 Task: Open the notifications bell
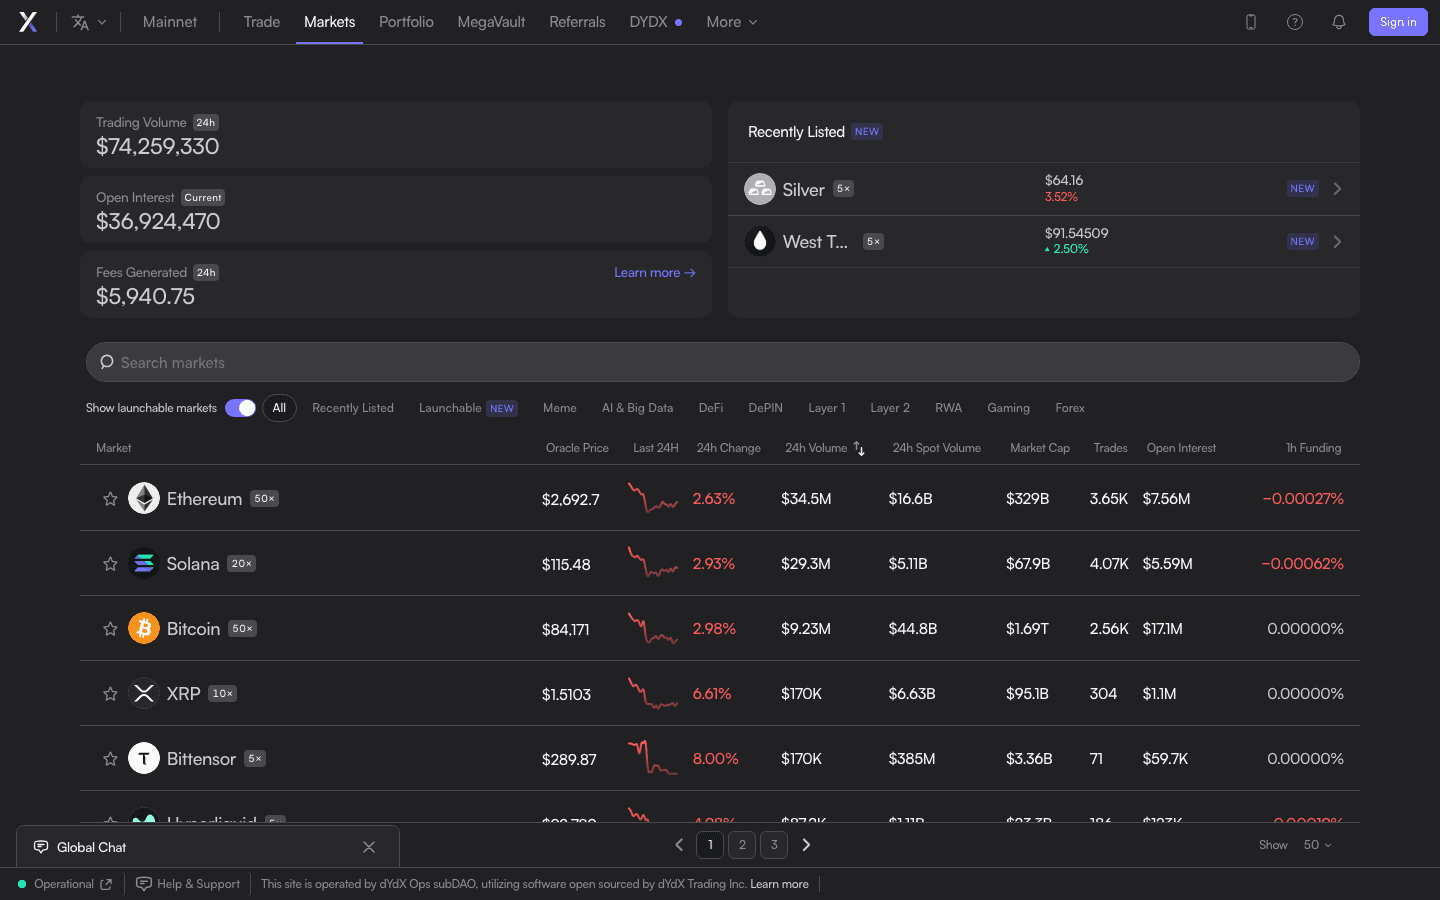coord(1339,22)
